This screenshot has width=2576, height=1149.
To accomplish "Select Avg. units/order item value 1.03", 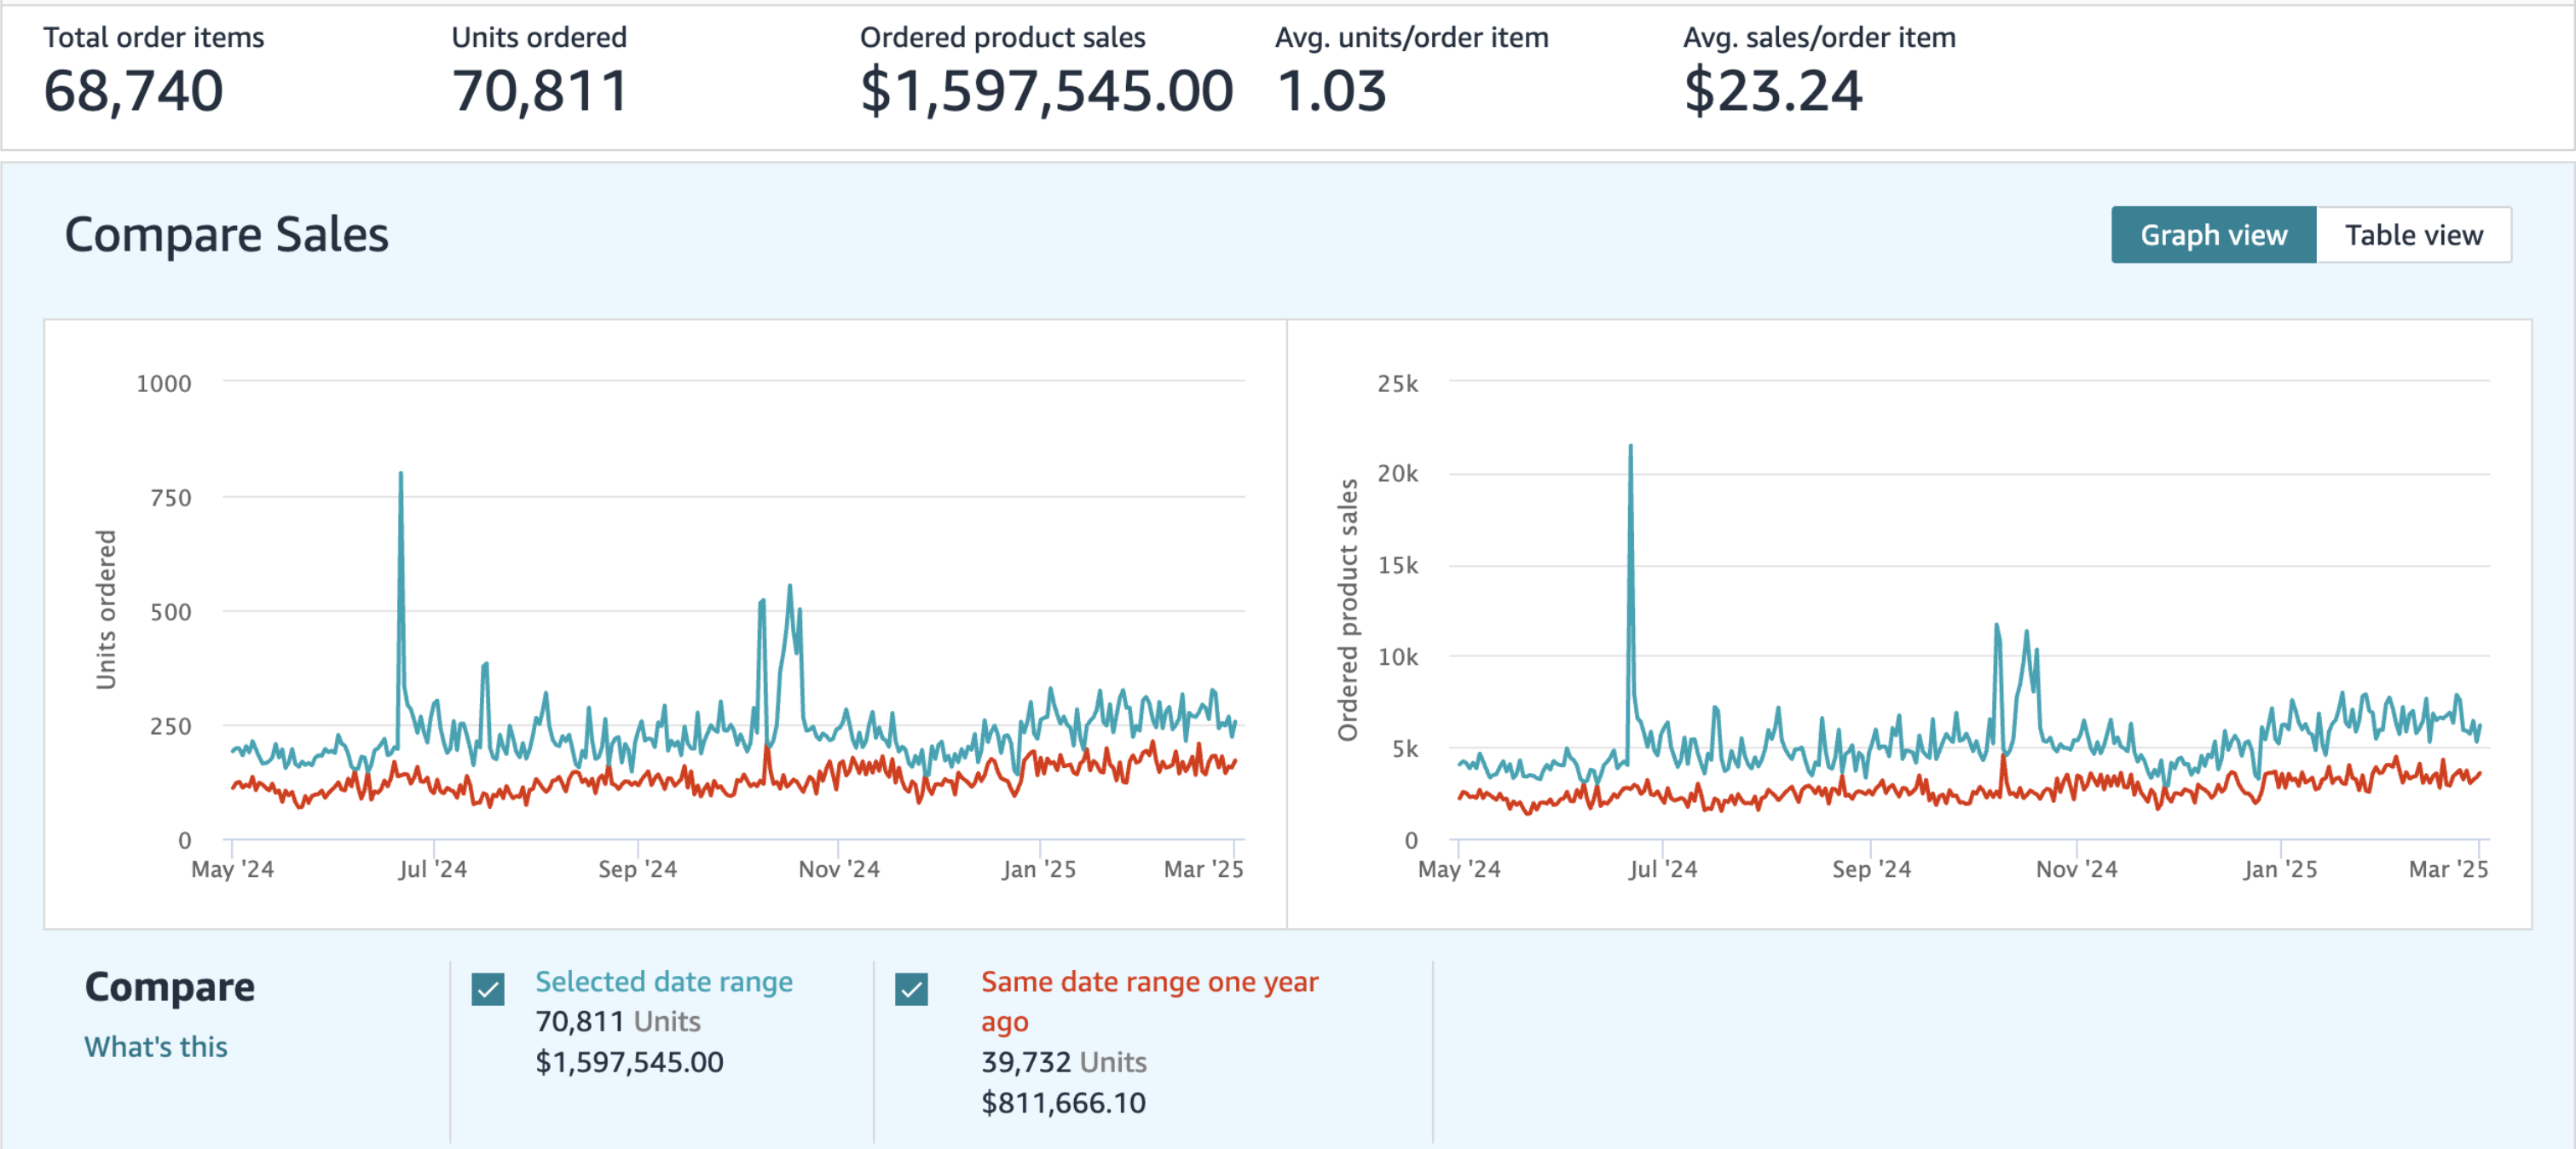I will point(1331,91).
